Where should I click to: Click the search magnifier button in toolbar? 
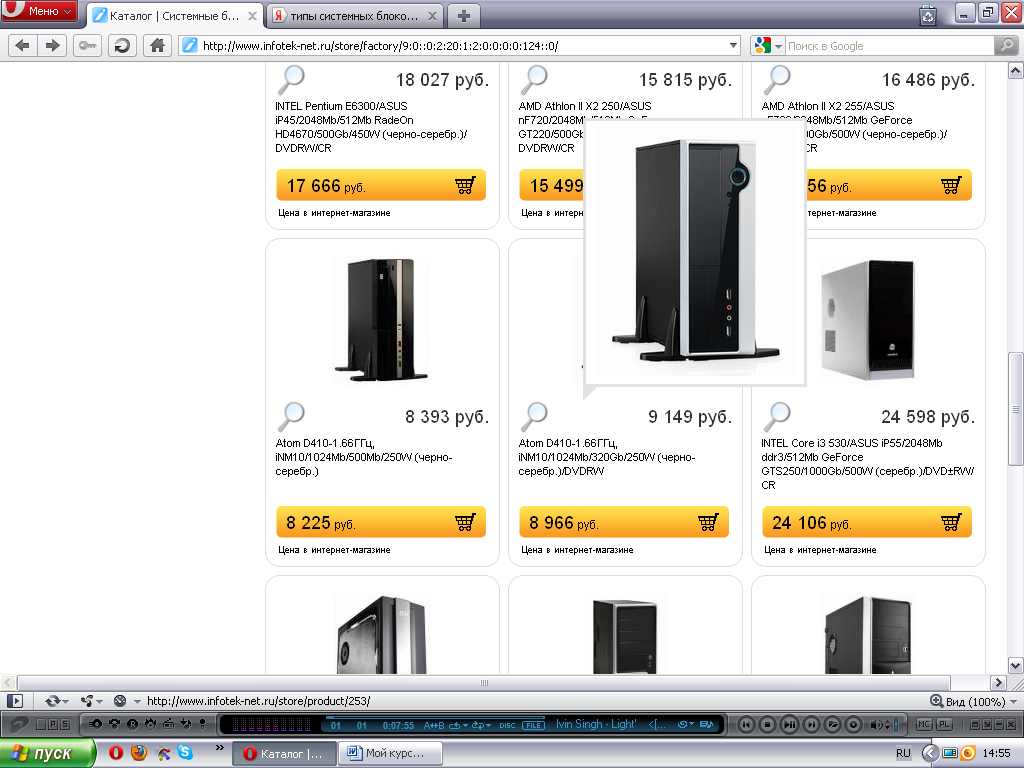[x=1006, y=46]
